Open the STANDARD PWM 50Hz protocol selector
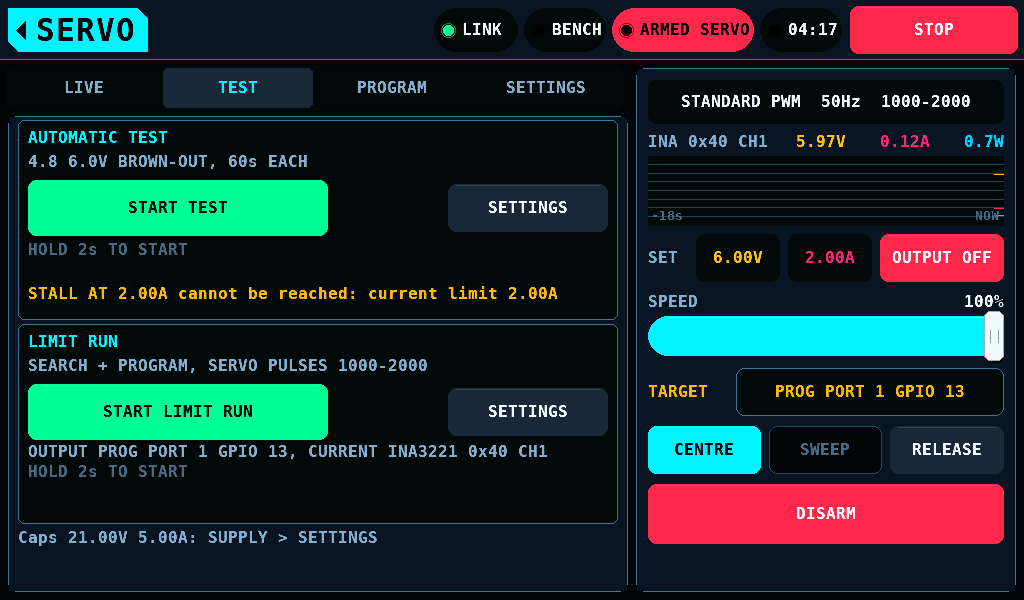The image size is (1024, 600). pyautogui.click(x=825, y=102)
